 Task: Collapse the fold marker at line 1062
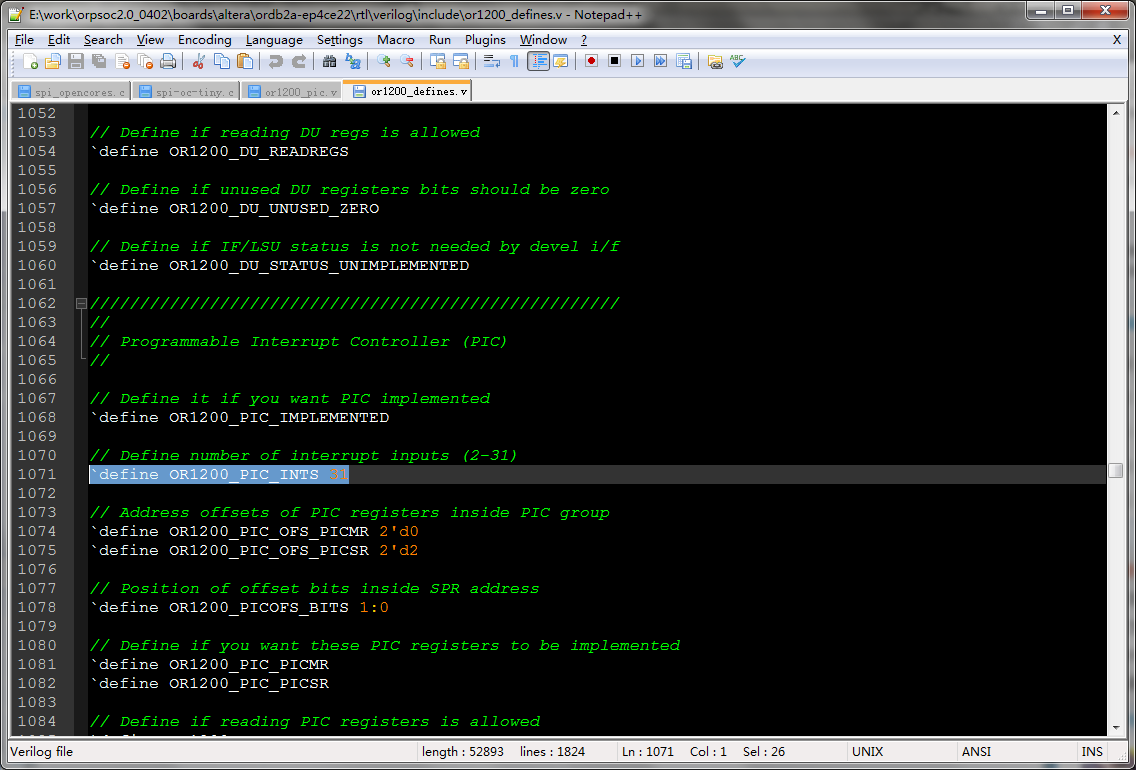[81, 304]
